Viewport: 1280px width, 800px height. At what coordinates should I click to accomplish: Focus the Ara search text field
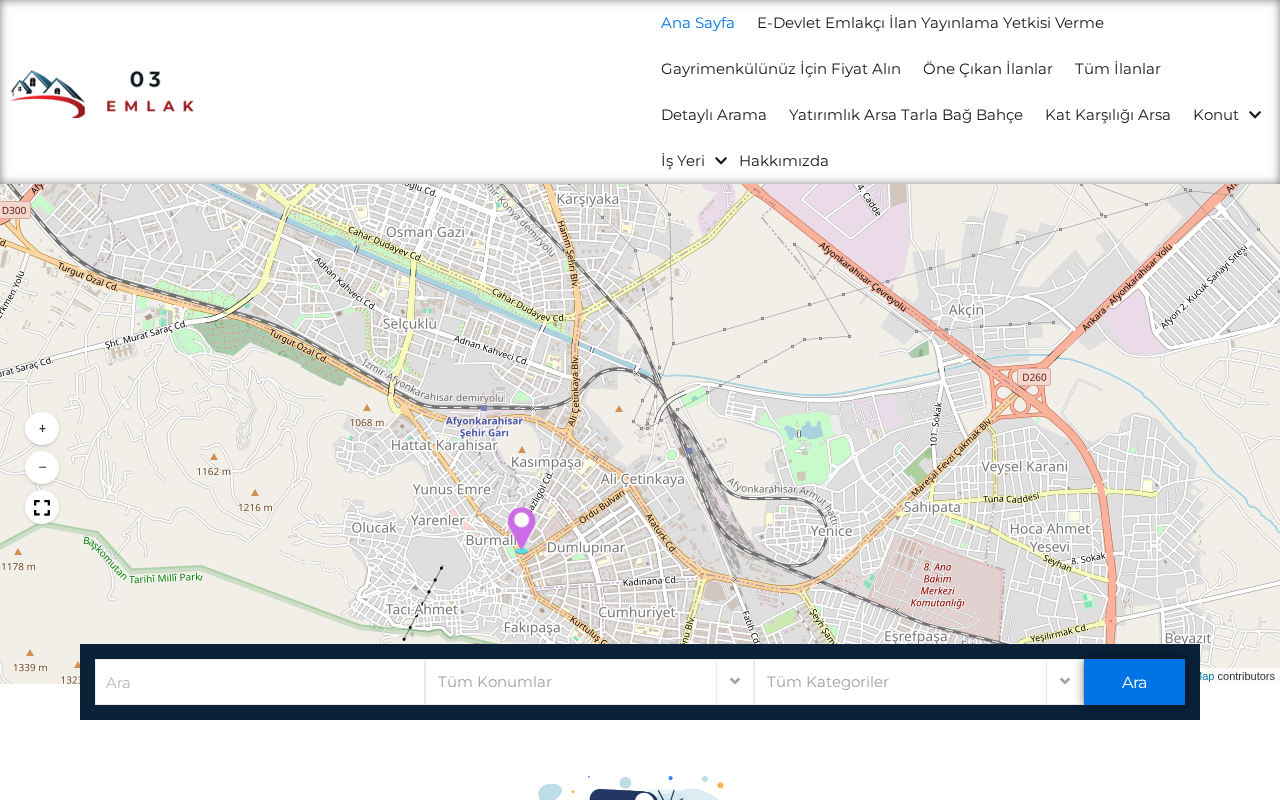point(260,682)
